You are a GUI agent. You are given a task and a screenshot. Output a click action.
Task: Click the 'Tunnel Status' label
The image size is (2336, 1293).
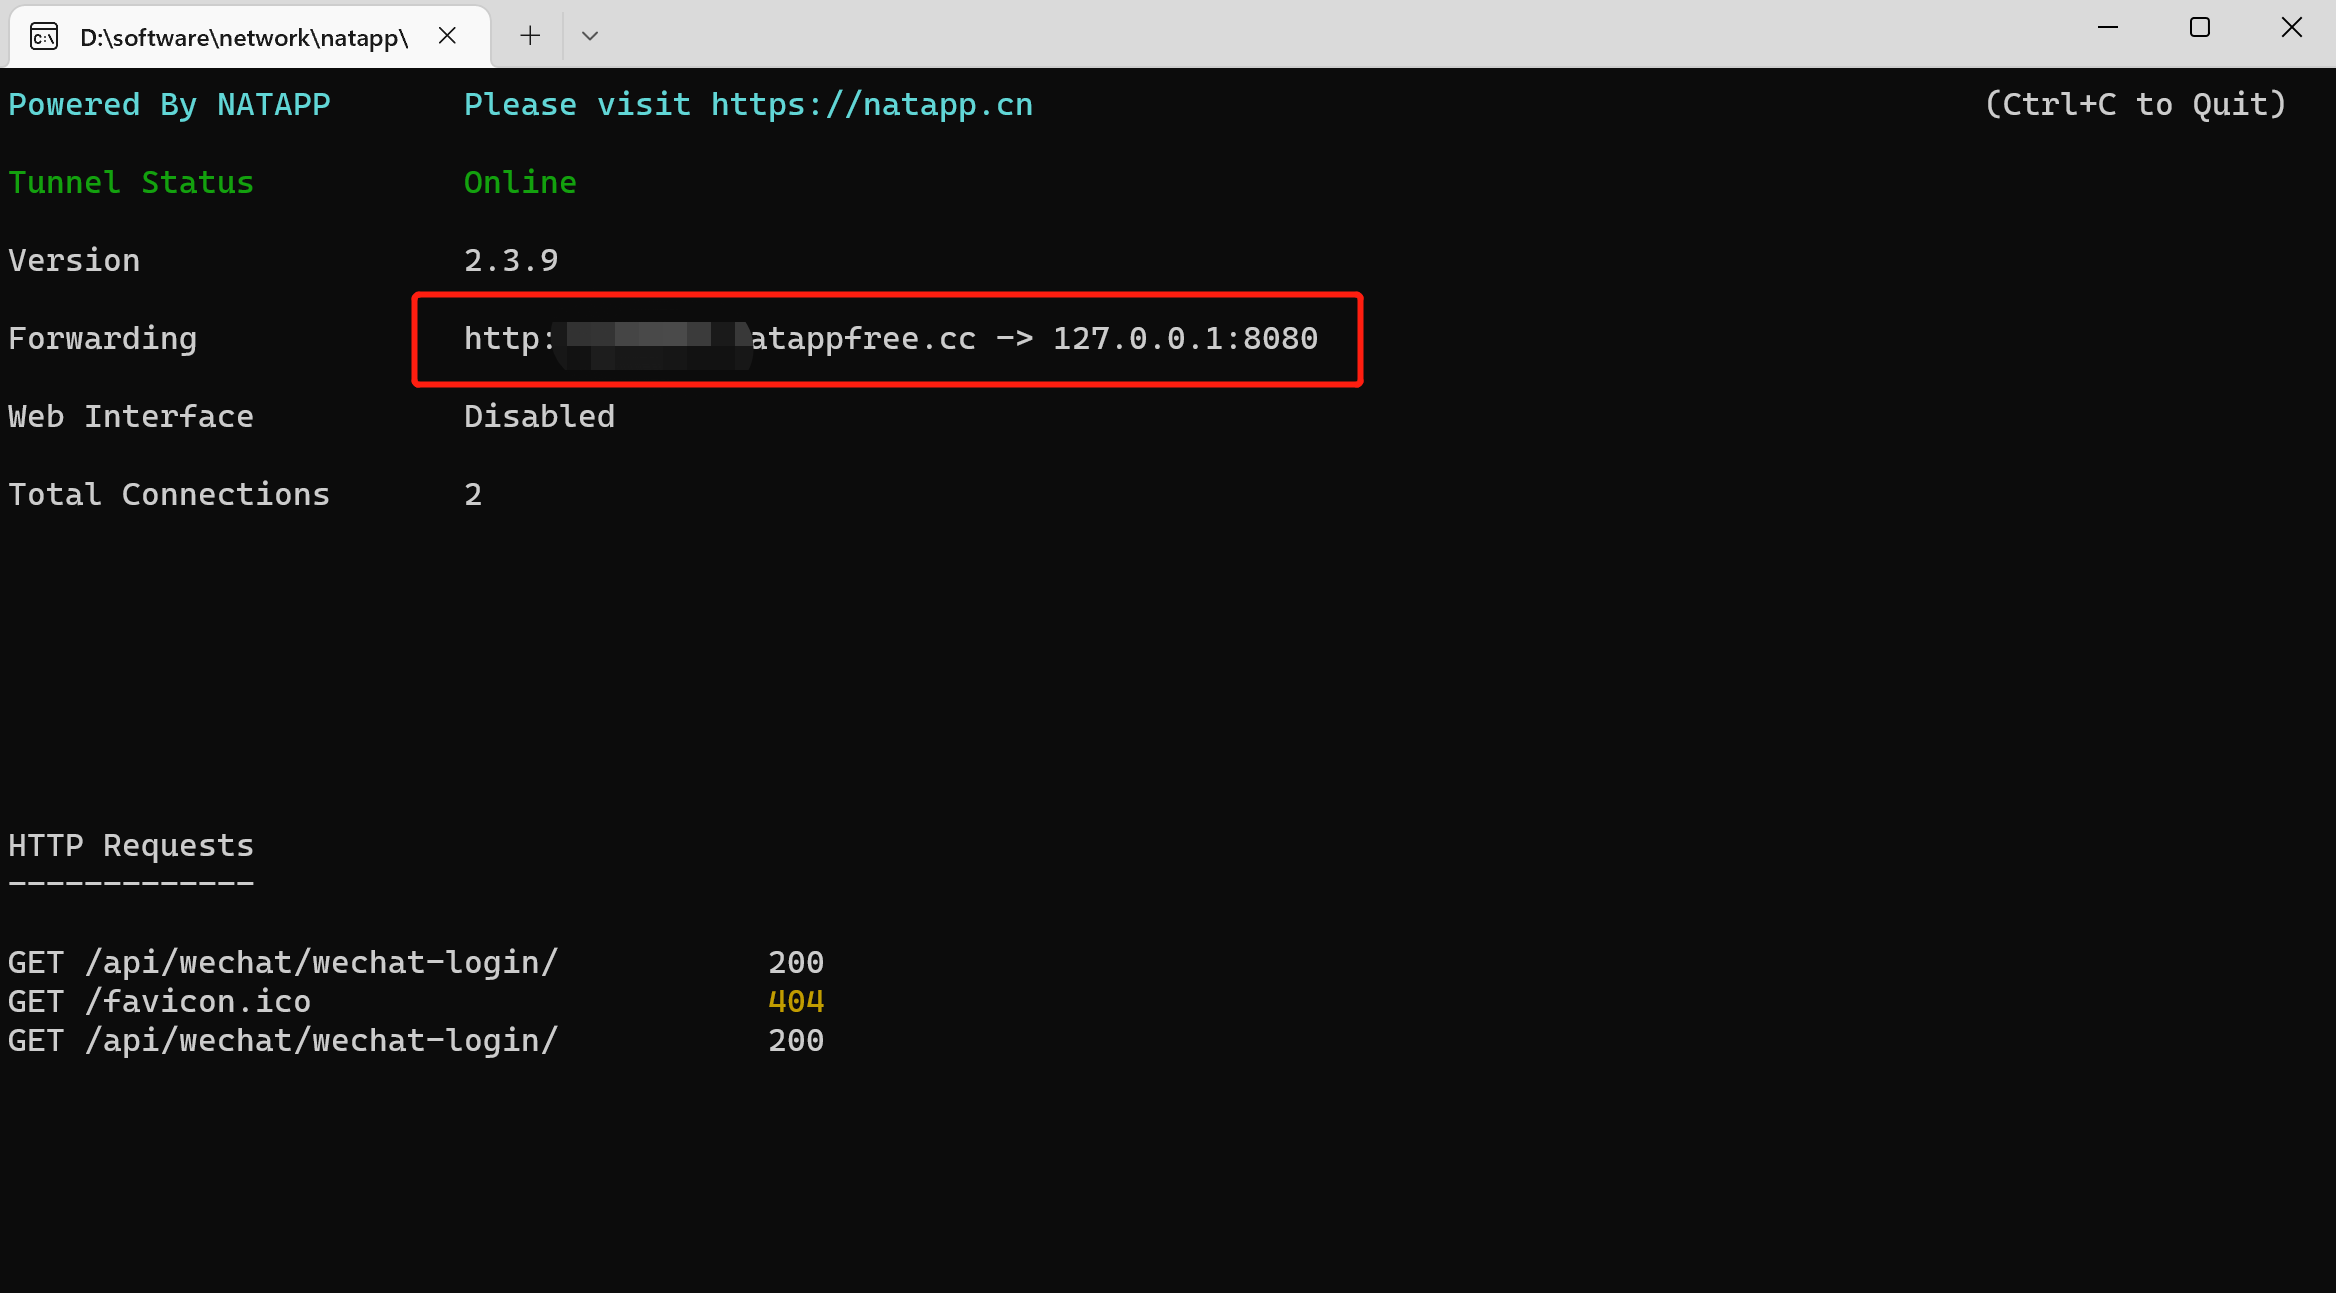tap(131, 183)
